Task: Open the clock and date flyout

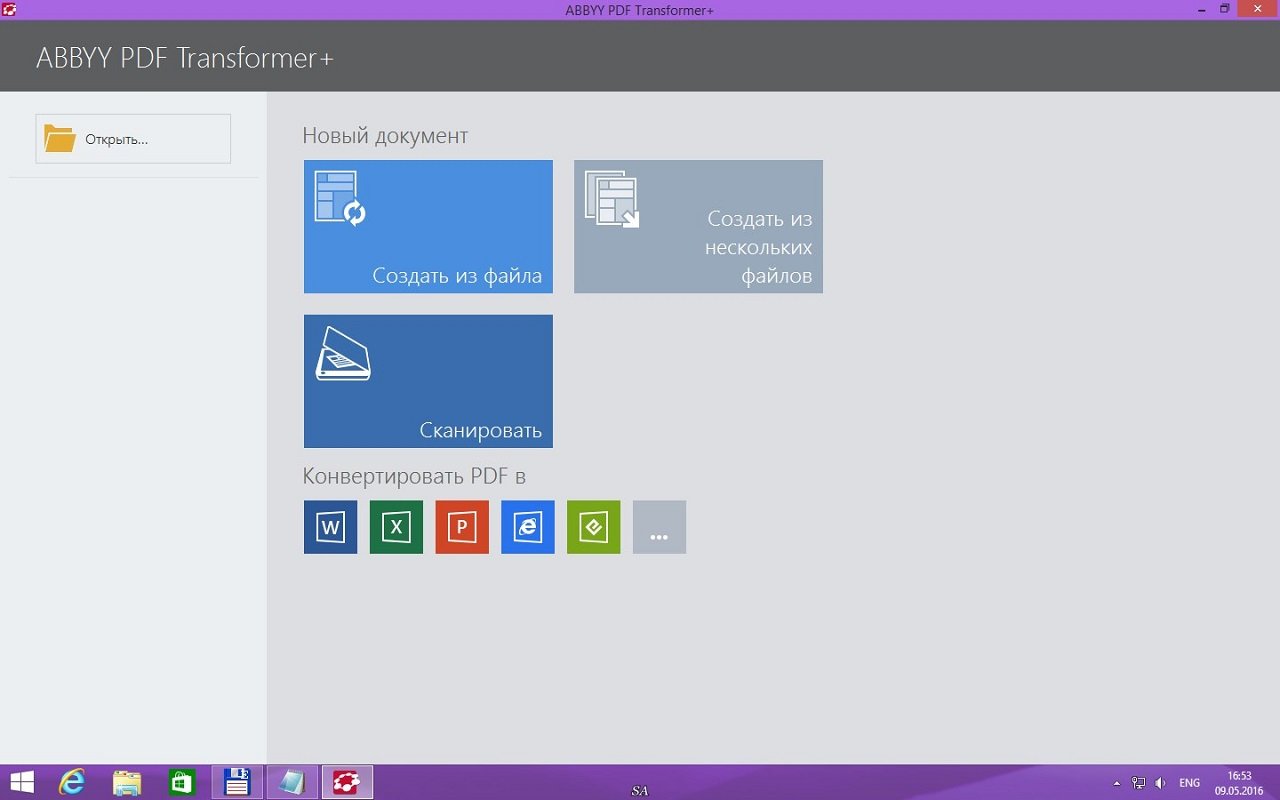Action: tap(1239, 782)
